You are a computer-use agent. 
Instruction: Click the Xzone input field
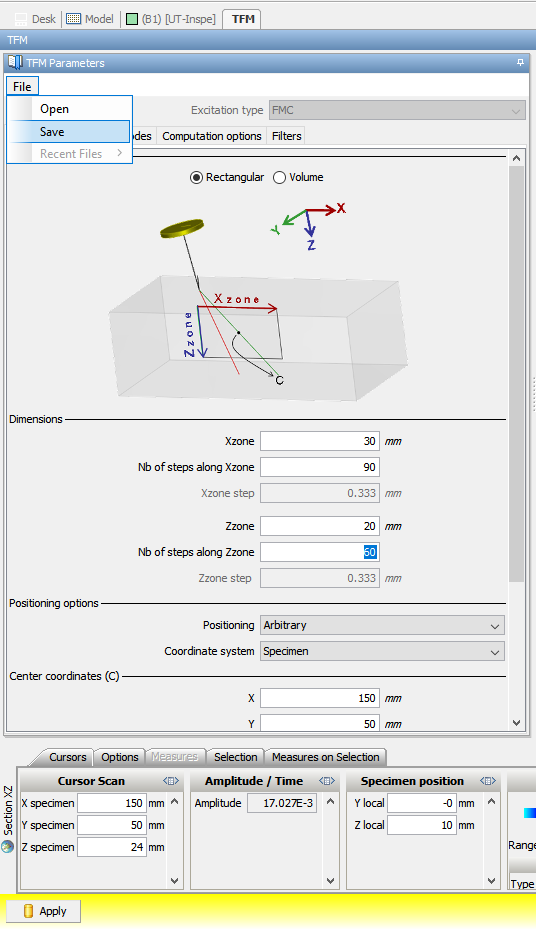(320, 441)
